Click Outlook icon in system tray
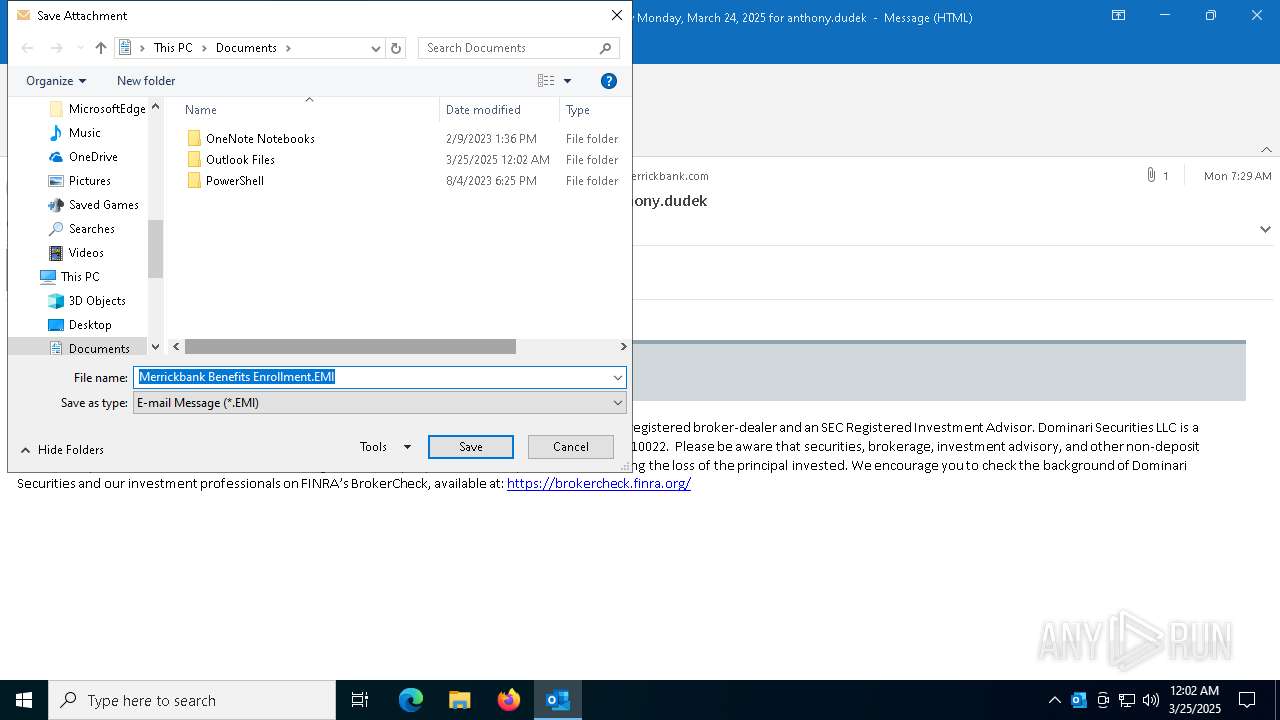Screen dimensions: 1280x720 (1079, 700)
